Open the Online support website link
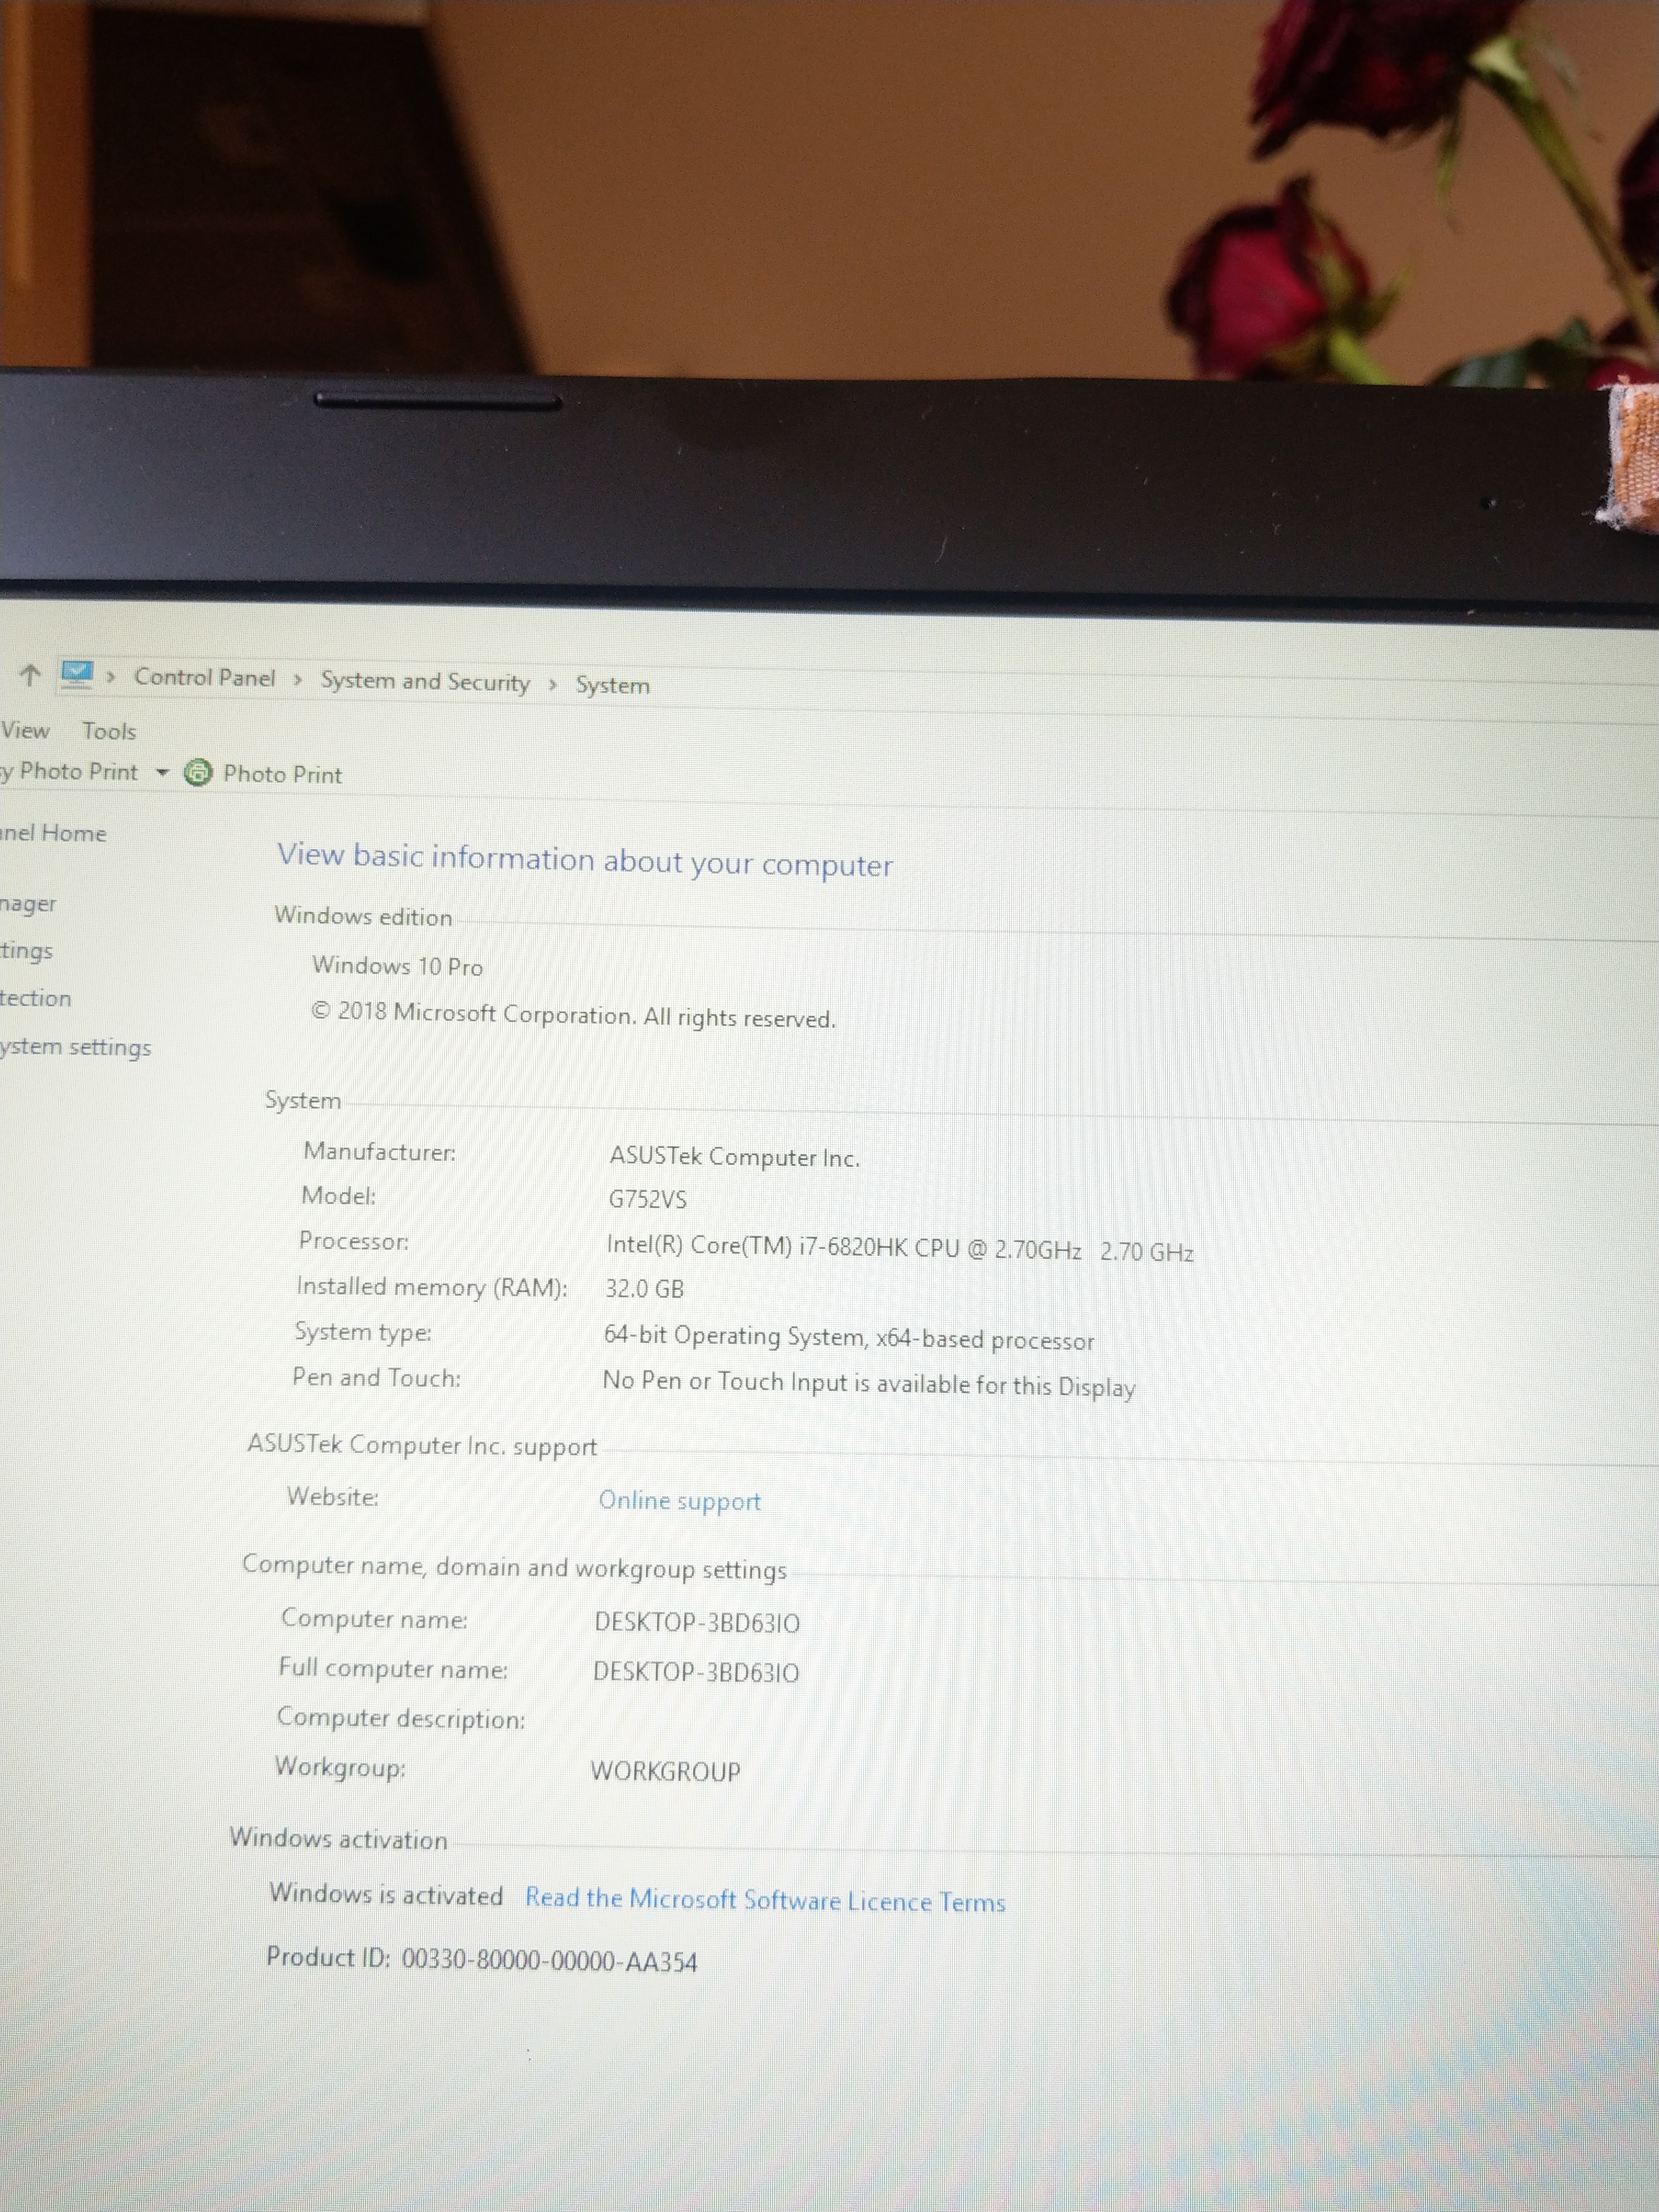Screen dimensions: 1659x2212 (680, 1500)
